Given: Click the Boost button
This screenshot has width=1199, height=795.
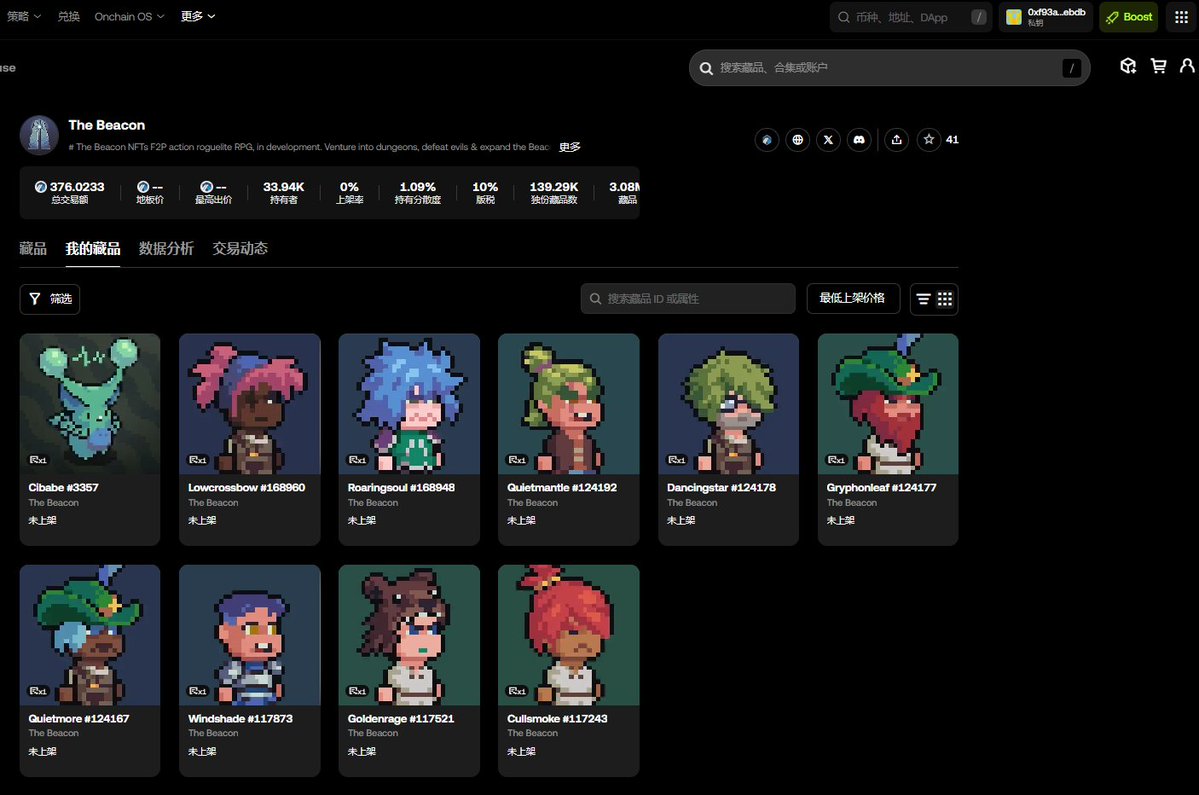Looking at the screenshot, I should 1129,17.
